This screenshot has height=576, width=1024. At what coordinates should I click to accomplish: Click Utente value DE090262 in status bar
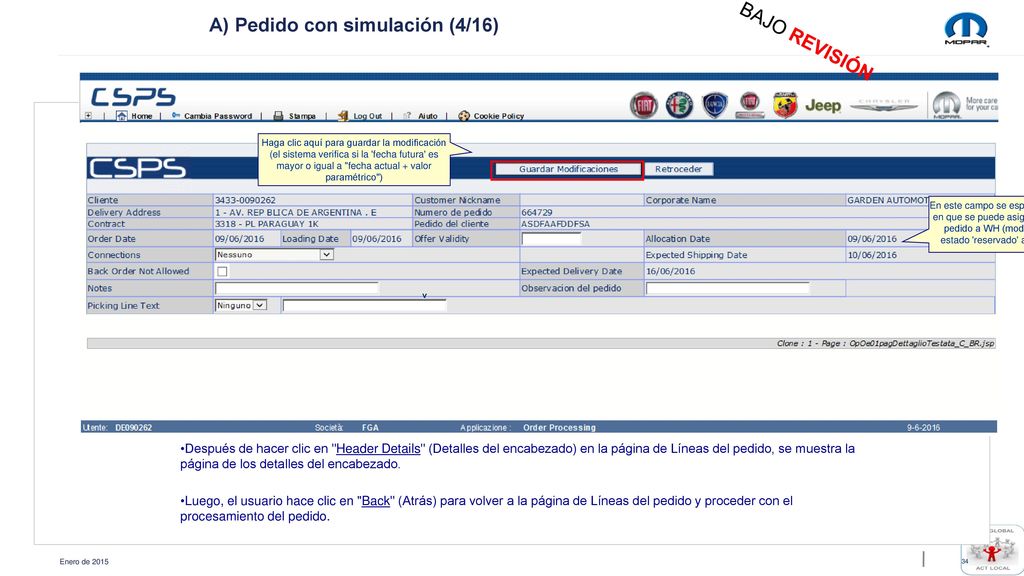[134, 428]
